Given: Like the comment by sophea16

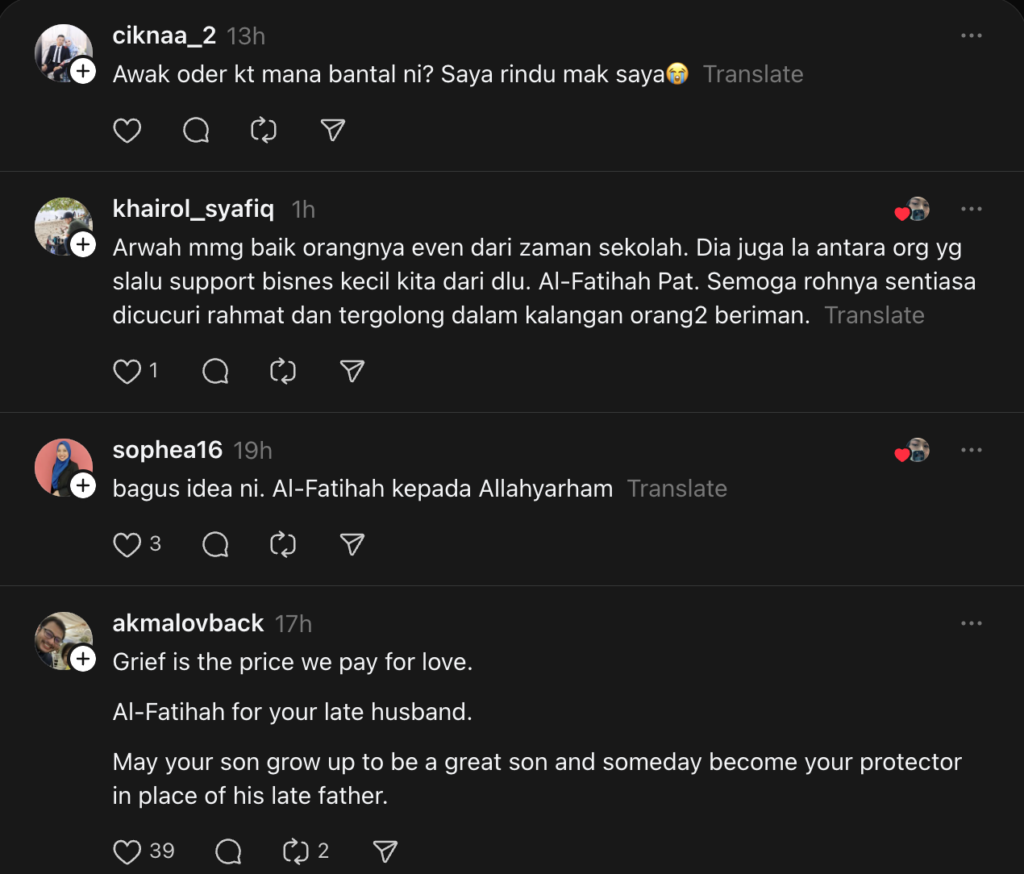Looking at the screenshot, I should click(x=127, y=544).
